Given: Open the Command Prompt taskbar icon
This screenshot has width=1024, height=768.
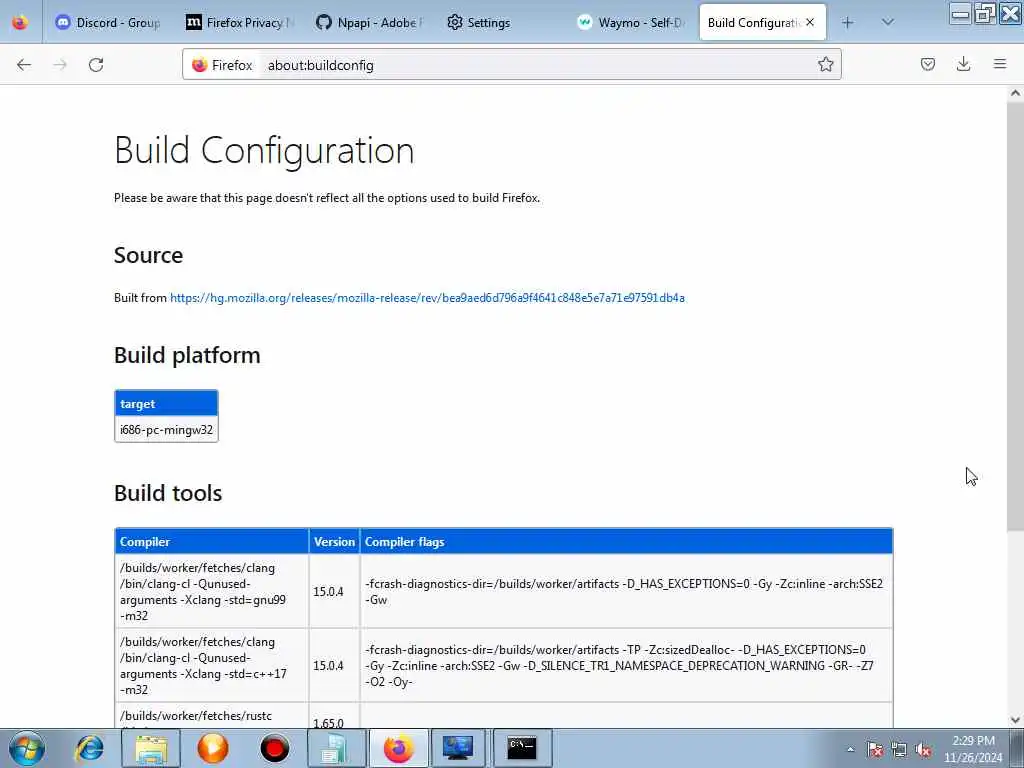Looking at the screenshot, I should click(522, 748).
